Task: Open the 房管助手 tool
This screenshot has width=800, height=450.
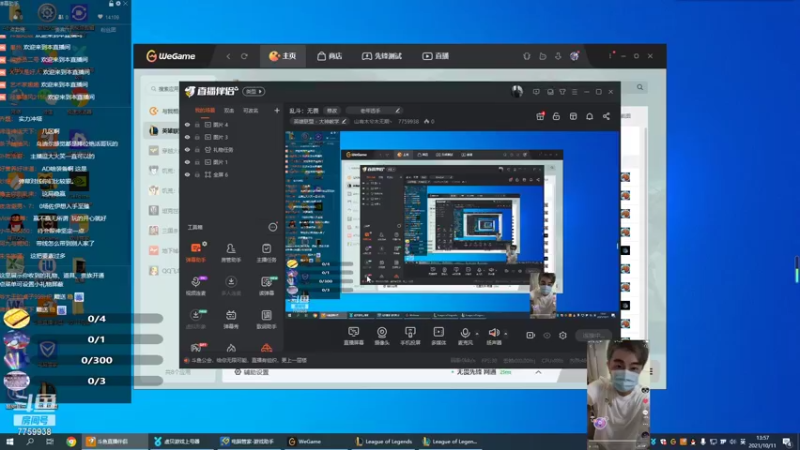Action: point(231,252)
